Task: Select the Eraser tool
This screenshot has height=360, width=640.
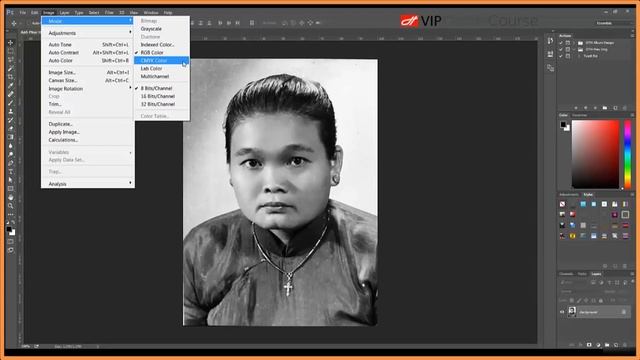Action: 11,128
